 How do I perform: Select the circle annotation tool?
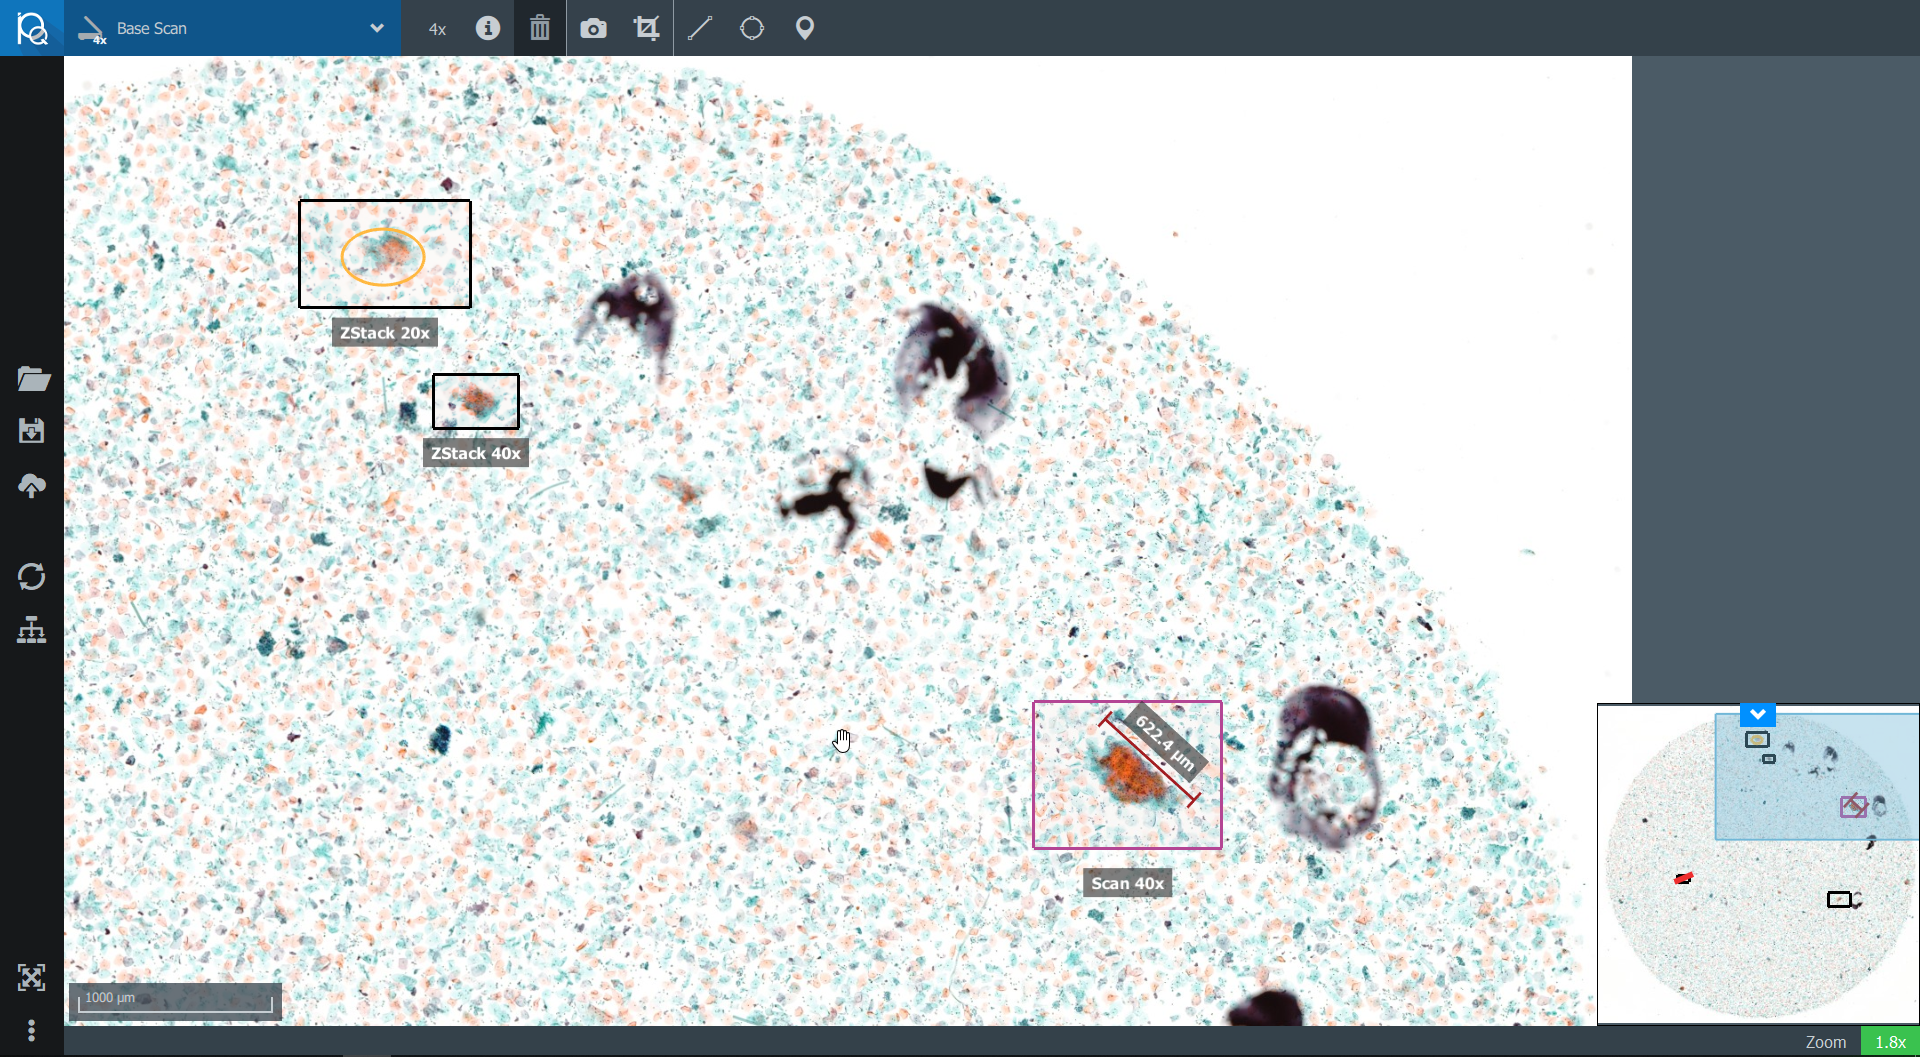(752, 28)
